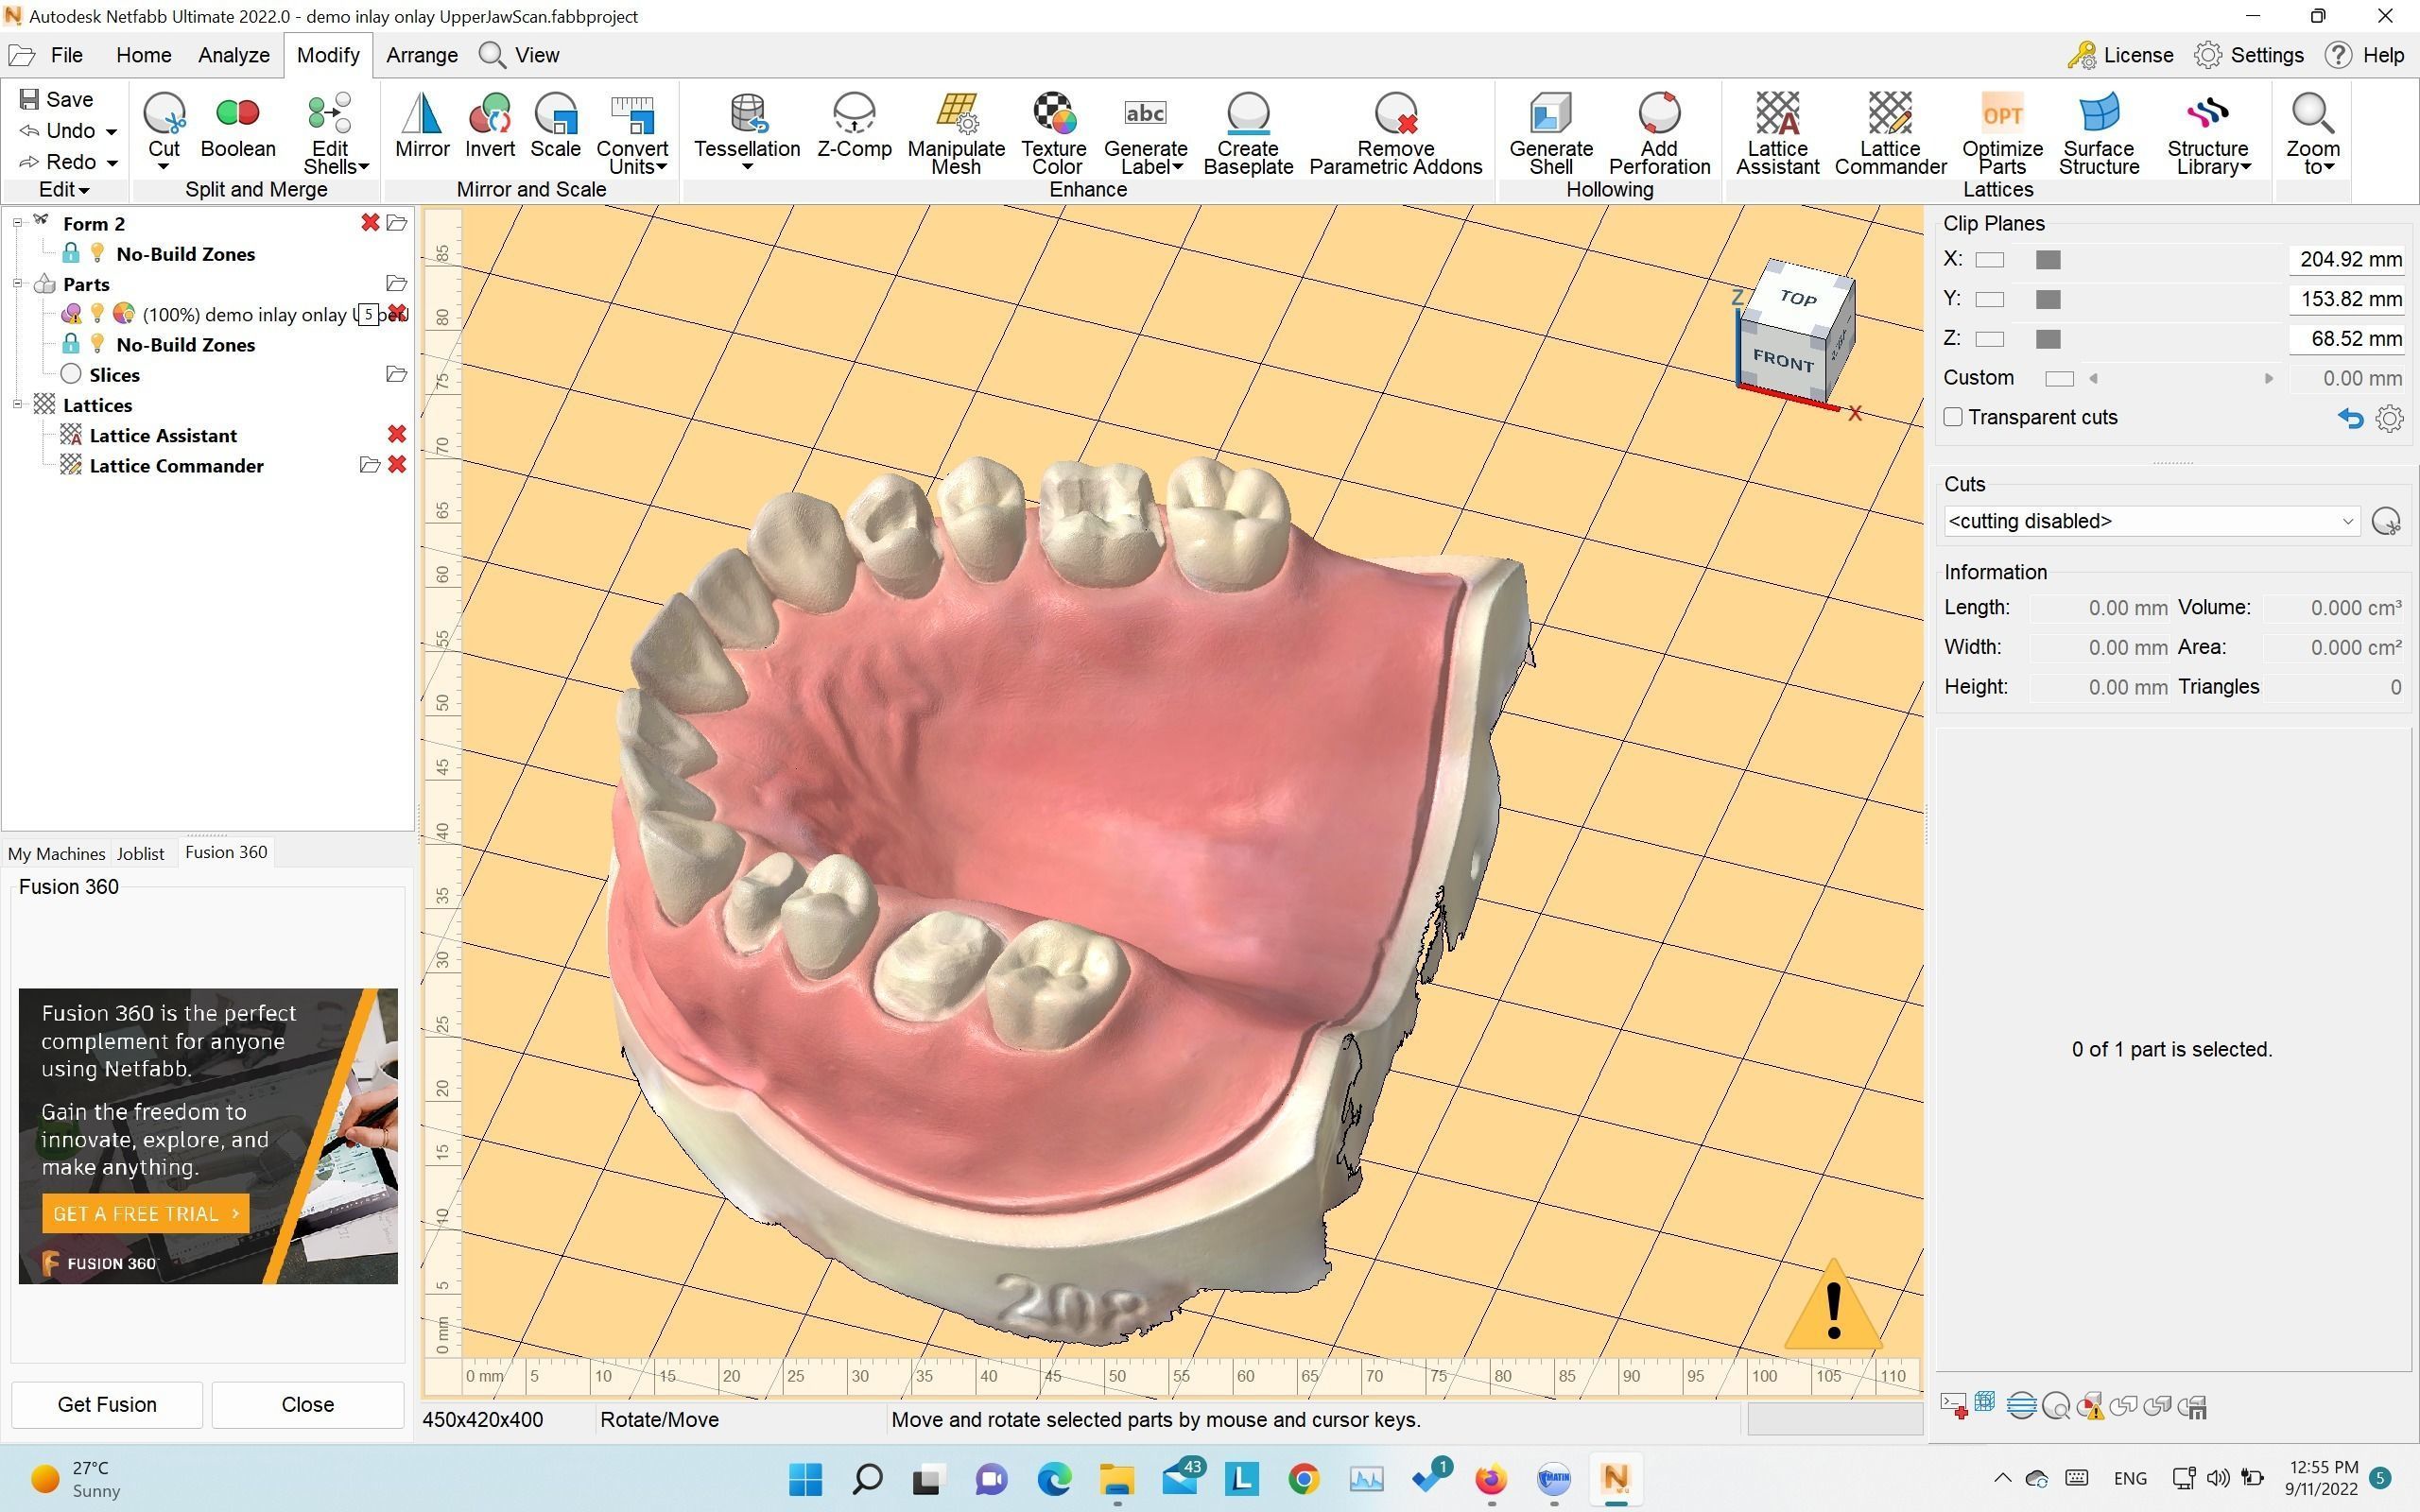Open the Joblist tab
2420x1512 pixels.
pyautogui.click(x=140, y=853)
